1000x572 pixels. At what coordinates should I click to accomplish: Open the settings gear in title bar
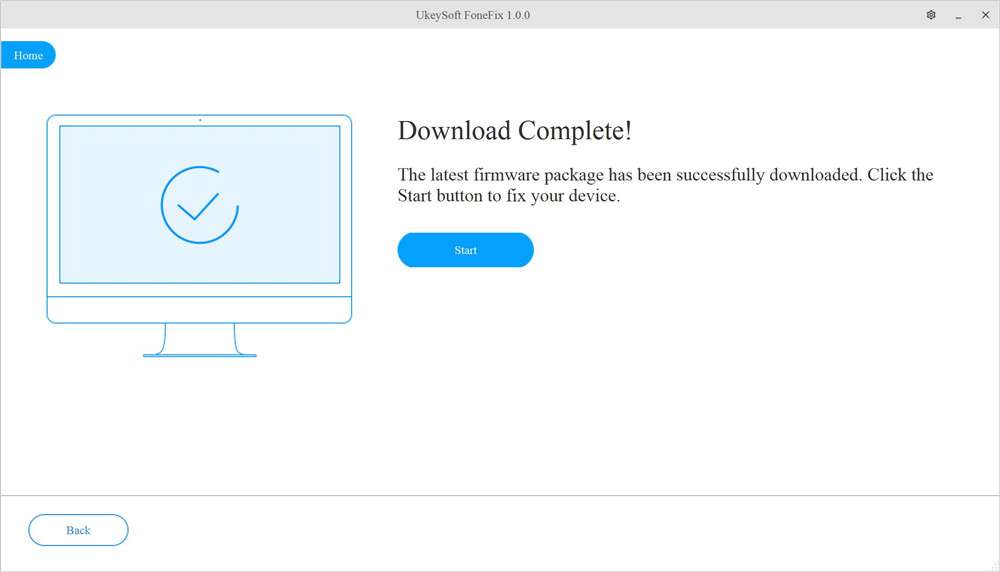tap(930, 15)
